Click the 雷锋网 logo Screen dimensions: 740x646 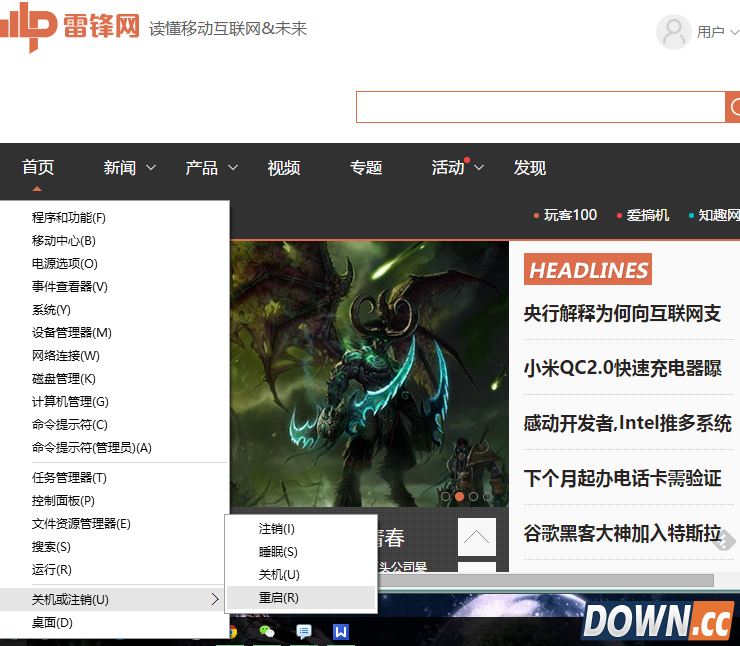tap(70, 27)
